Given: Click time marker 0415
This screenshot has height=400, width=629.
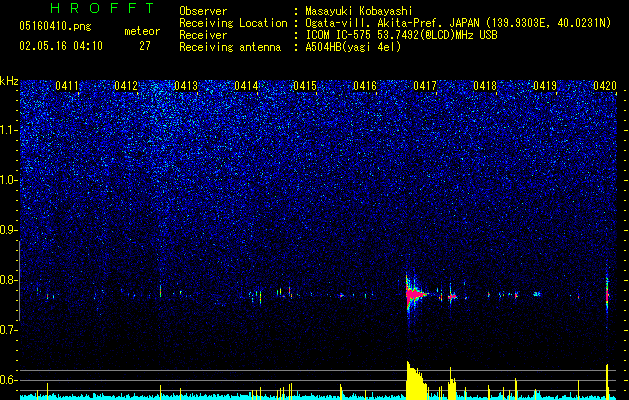Looking at the screenshot, I should (305, 86).
